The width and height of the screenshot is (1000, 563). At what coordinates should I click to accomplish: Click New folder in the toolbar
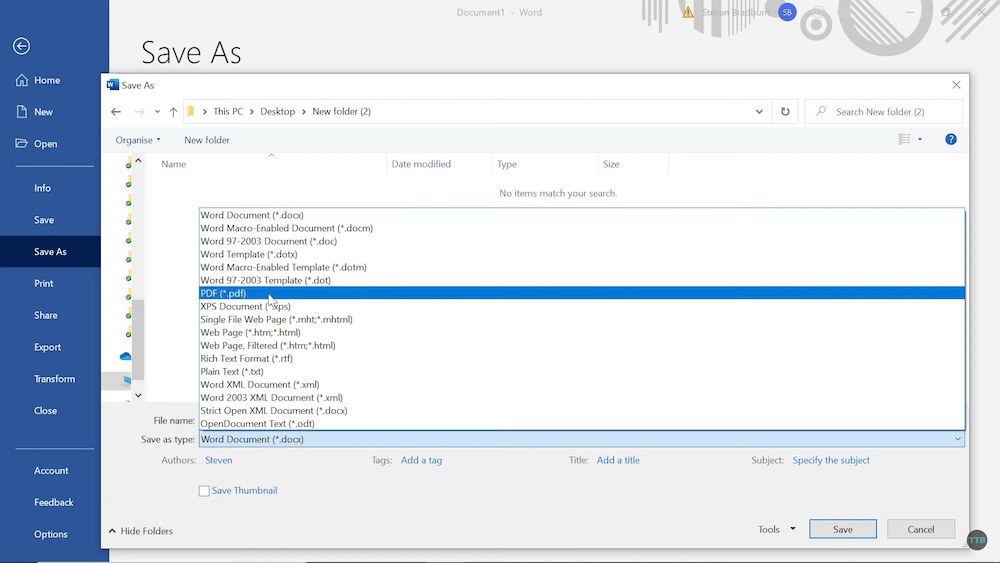click(207, 140)
